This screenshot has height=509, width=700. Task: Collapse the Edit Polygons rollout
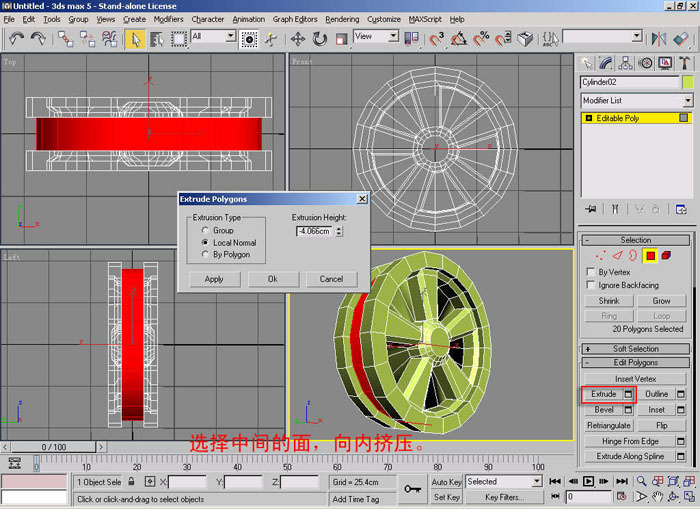point(636,363)
